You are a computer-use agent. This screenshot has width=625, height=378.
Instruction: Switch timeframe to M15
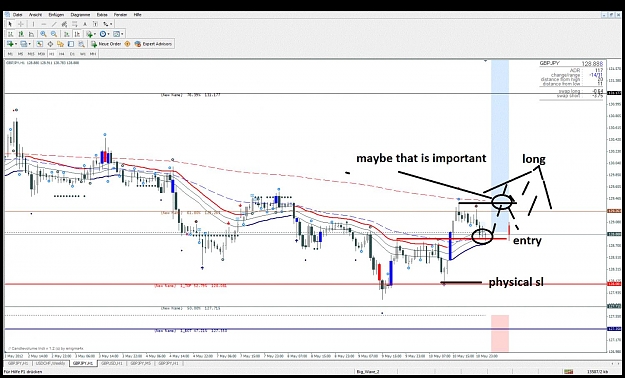click(31, 53)
